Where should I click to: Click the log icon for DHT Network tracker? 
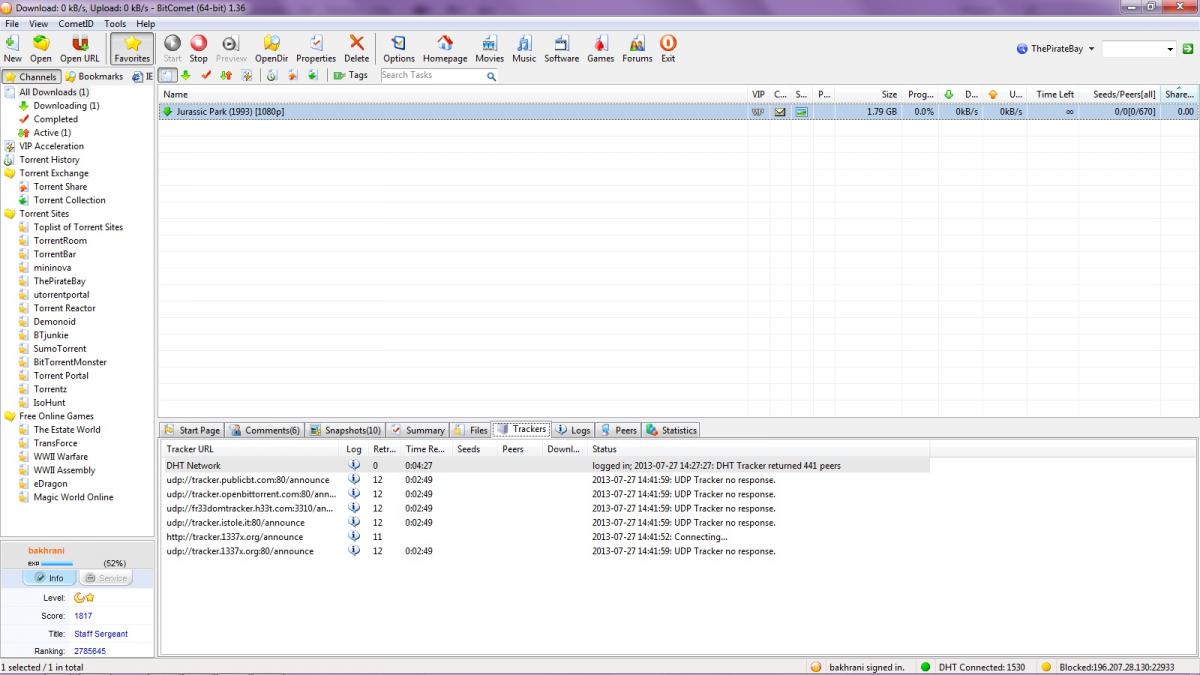354,465
